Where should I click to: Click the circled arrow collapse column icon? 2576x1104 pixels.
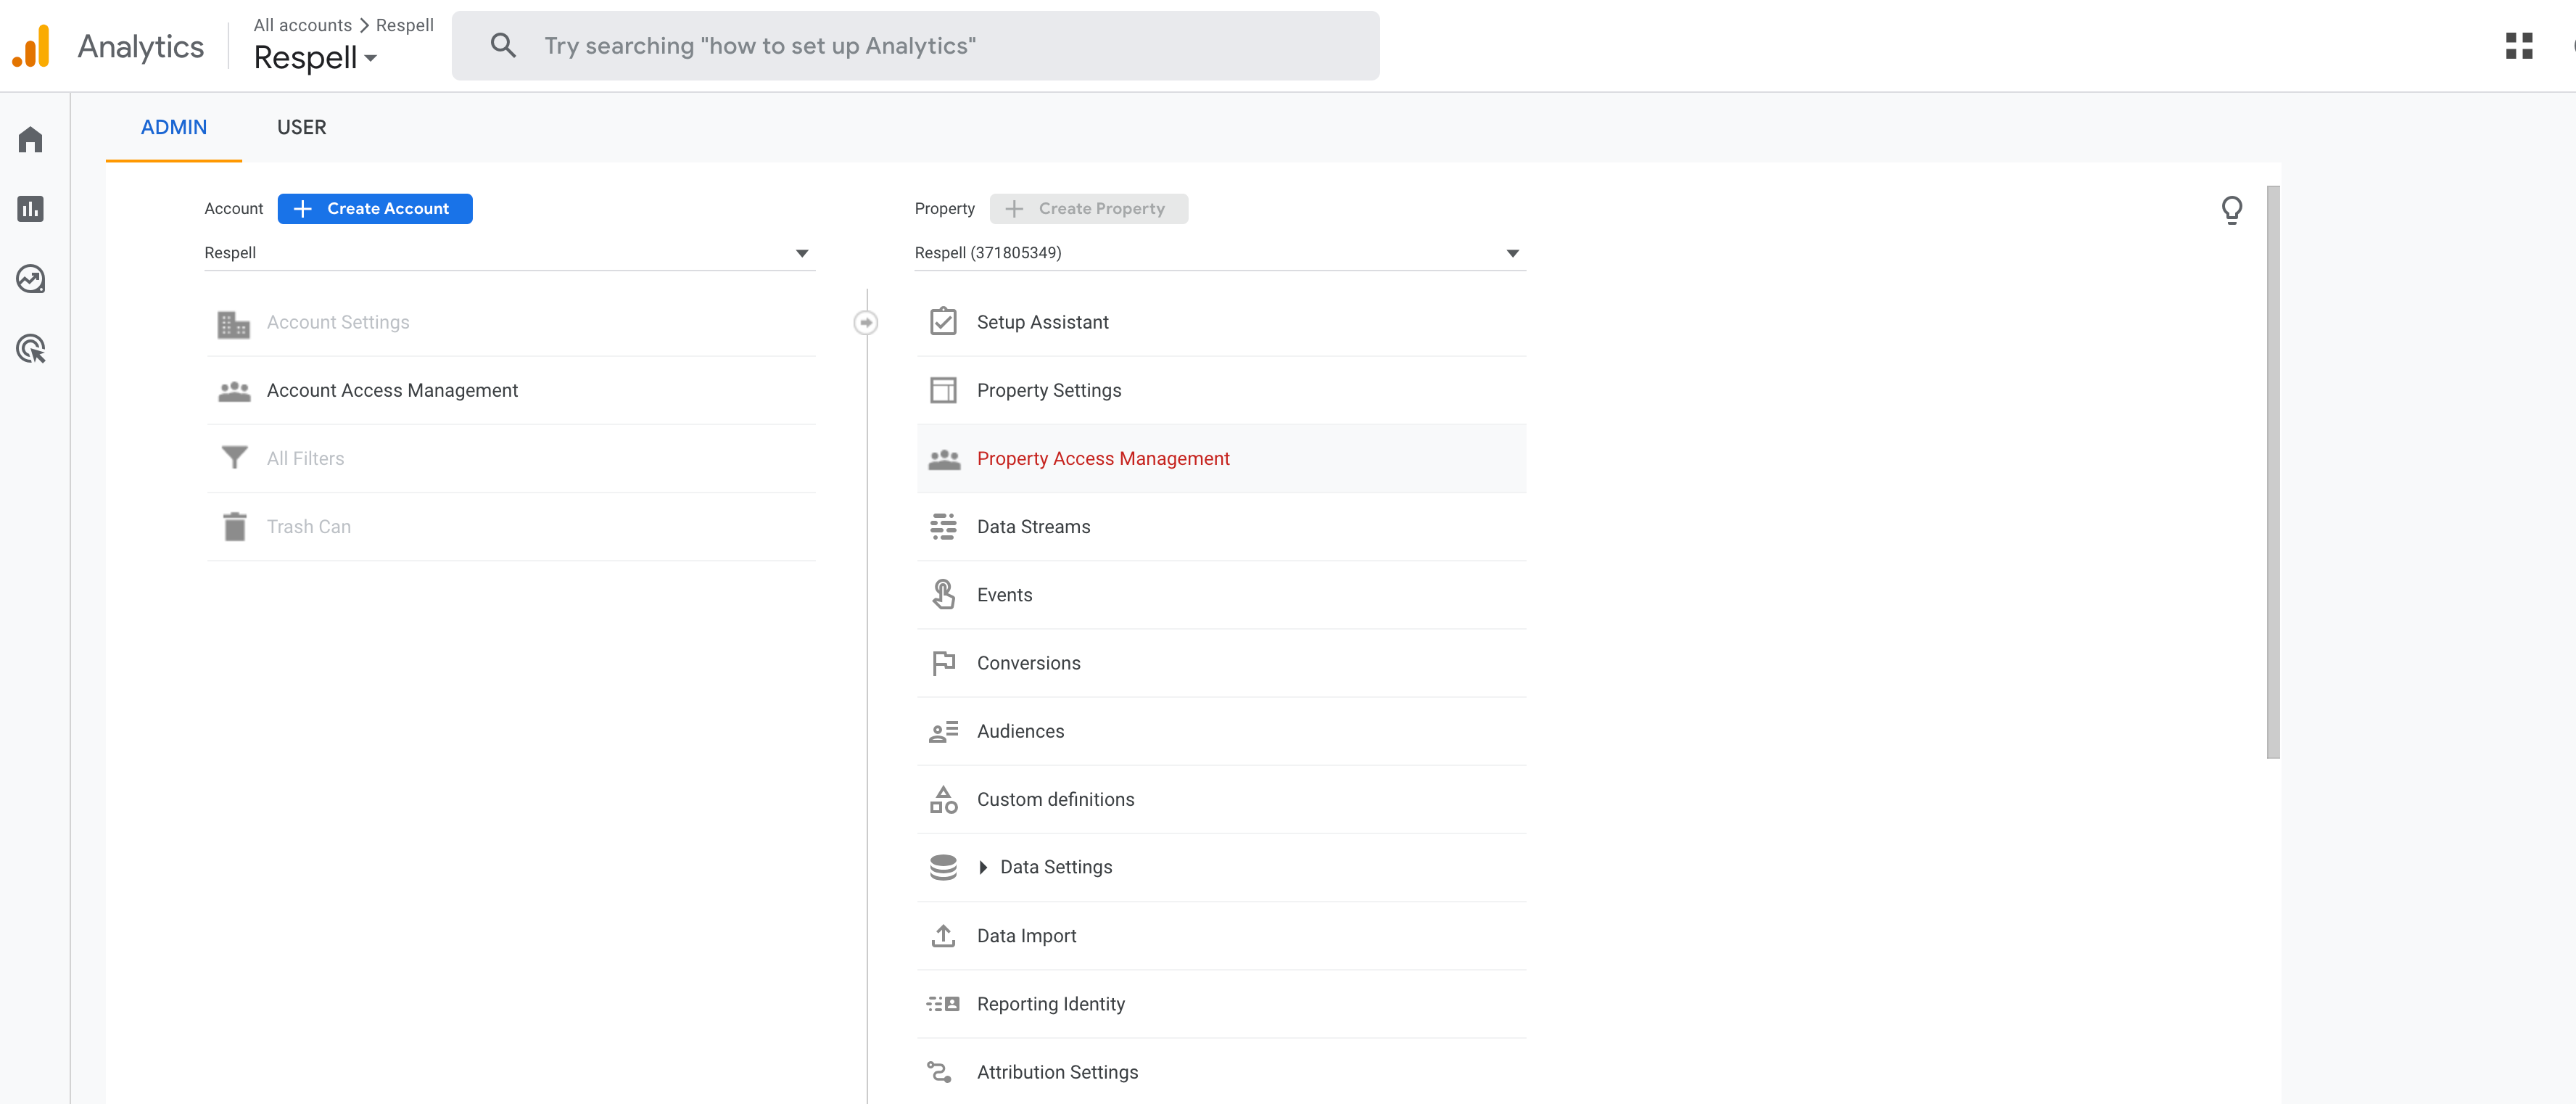point(866,322)
